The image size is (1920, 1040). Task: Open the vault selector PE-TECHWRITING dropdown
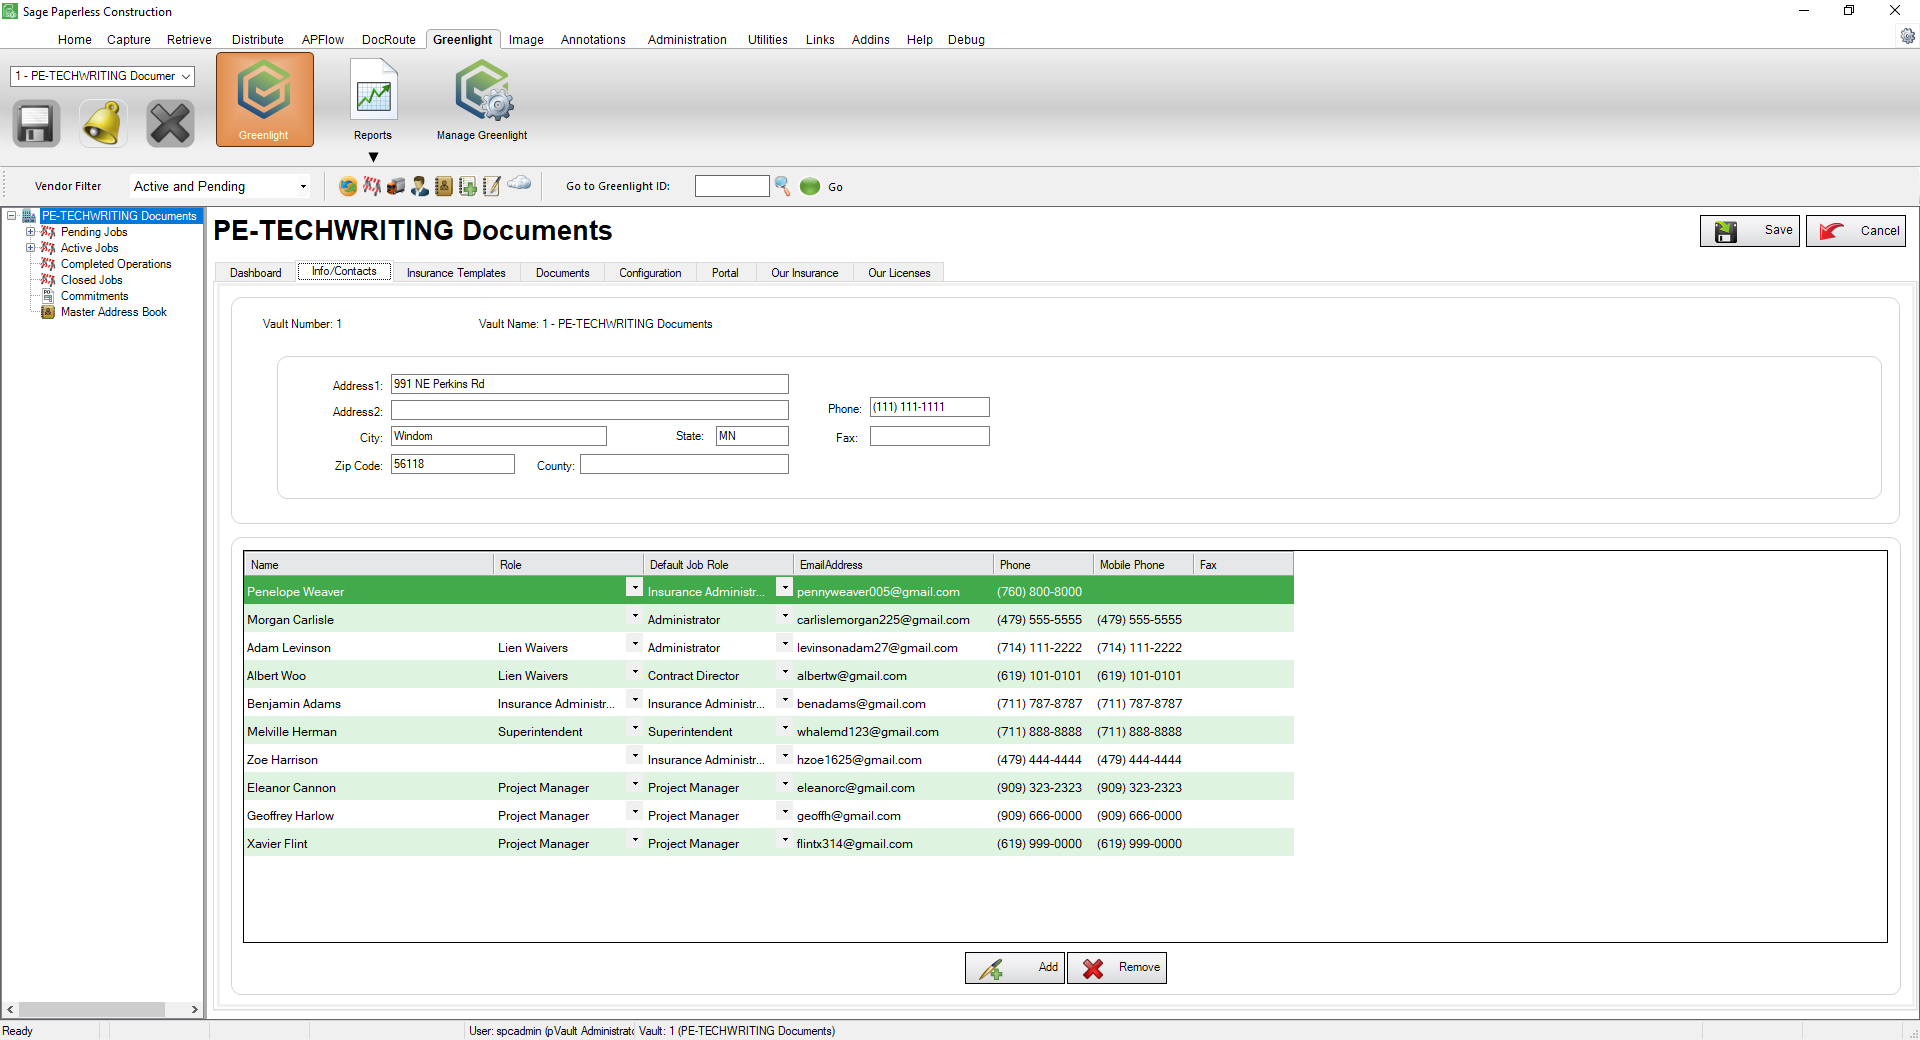pos(103,76)
